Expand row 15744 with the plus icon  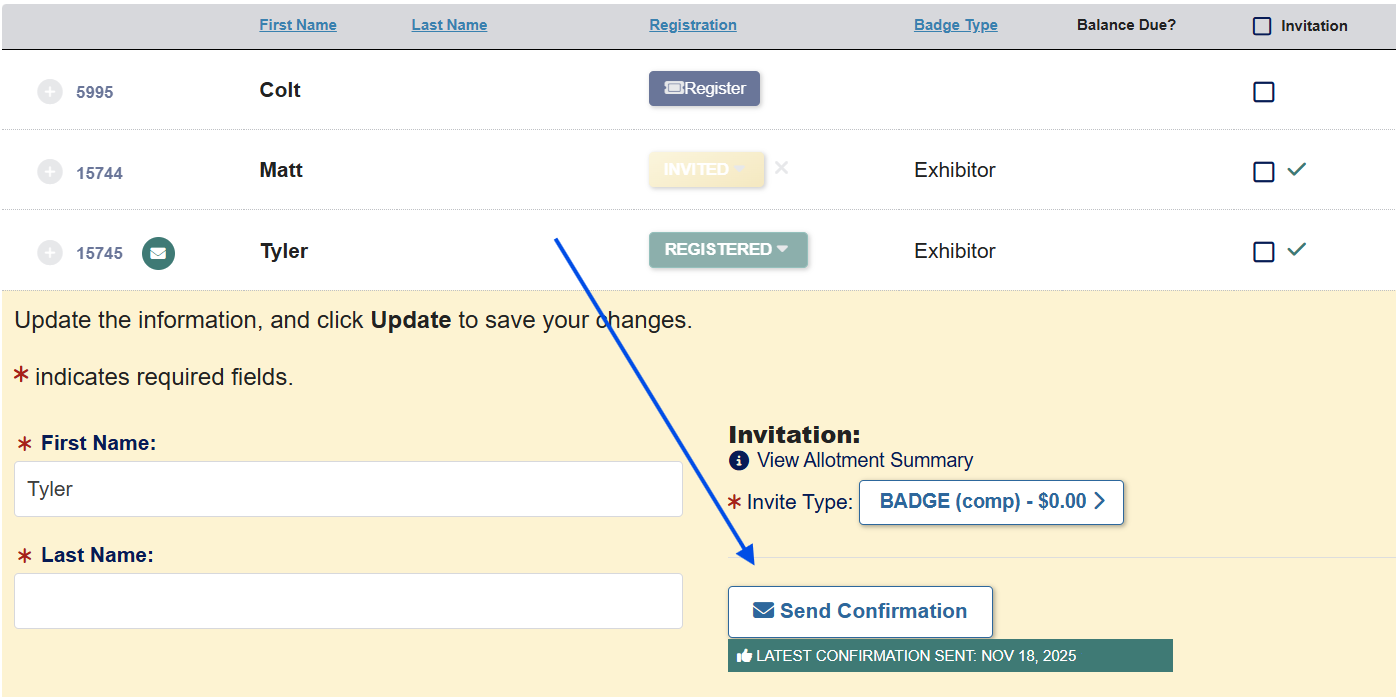(x=50, y=172)
